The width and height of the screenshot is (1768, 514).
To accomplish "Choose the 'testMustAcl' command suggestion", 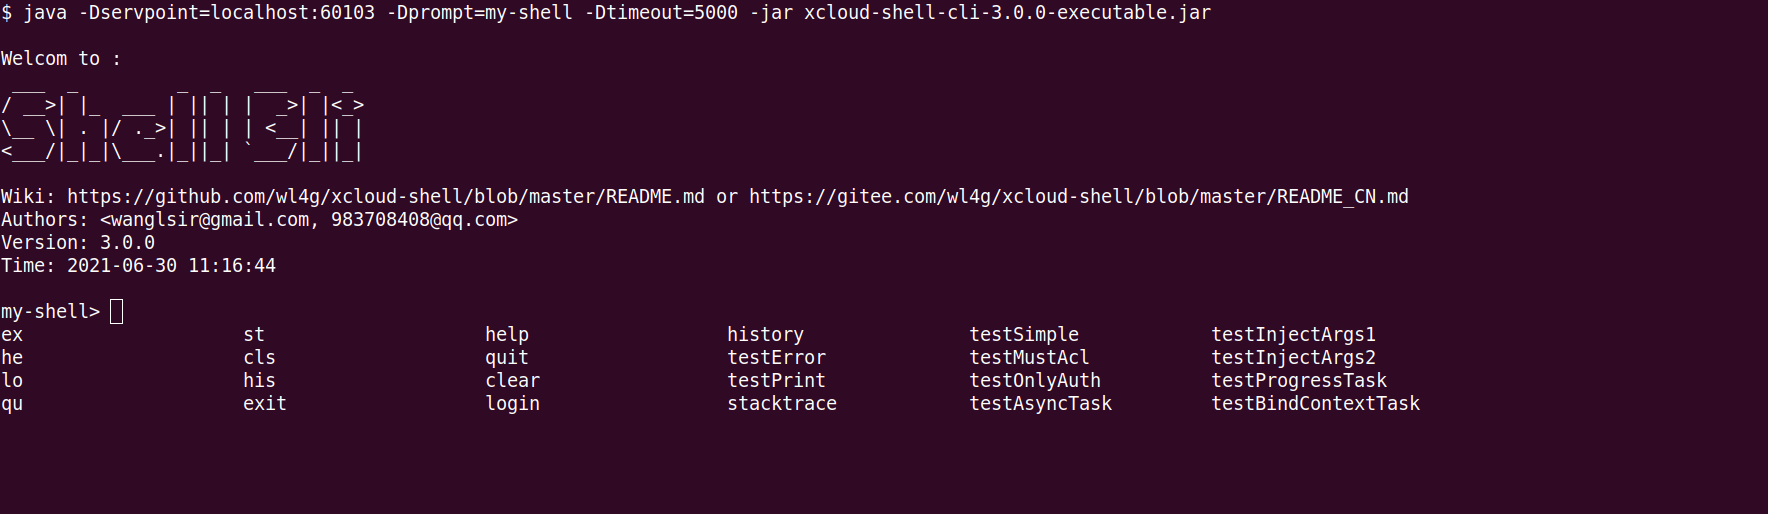I will [x=1029, y=358].
